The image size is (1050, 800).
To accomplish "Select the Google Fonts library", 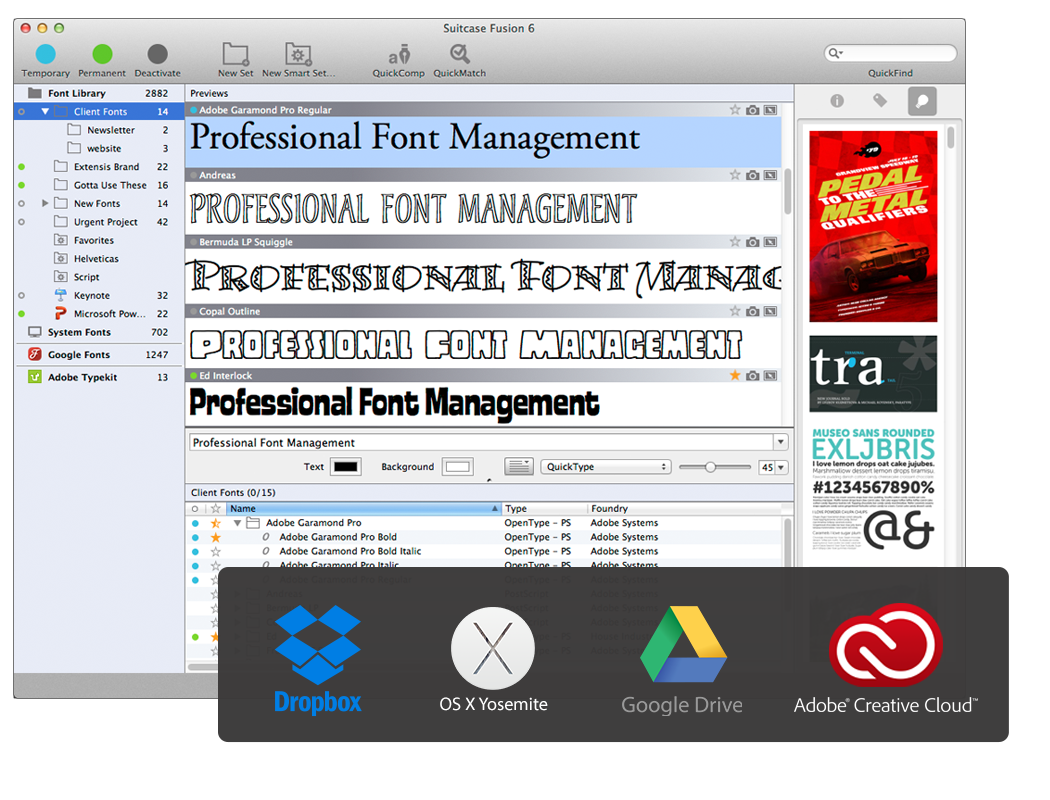I will point(79,355).
